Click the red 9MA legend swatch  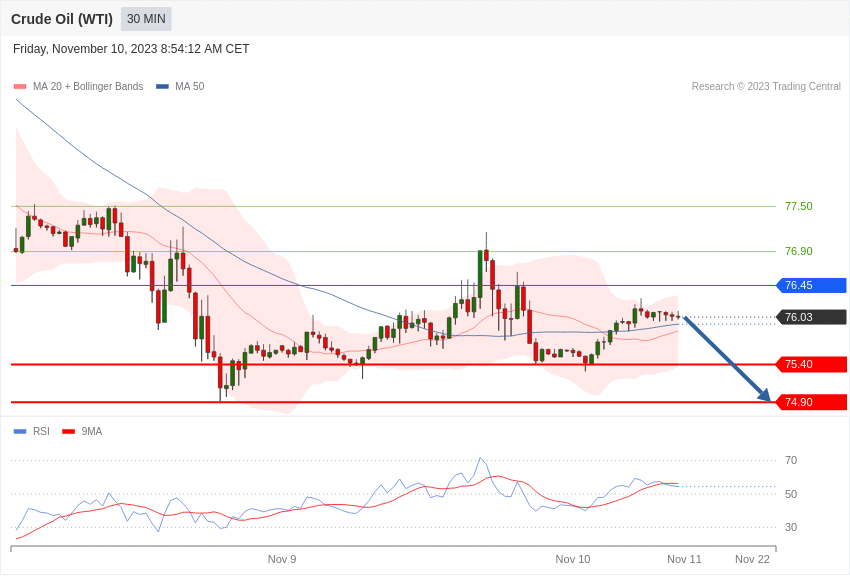(x=69, y=431)
